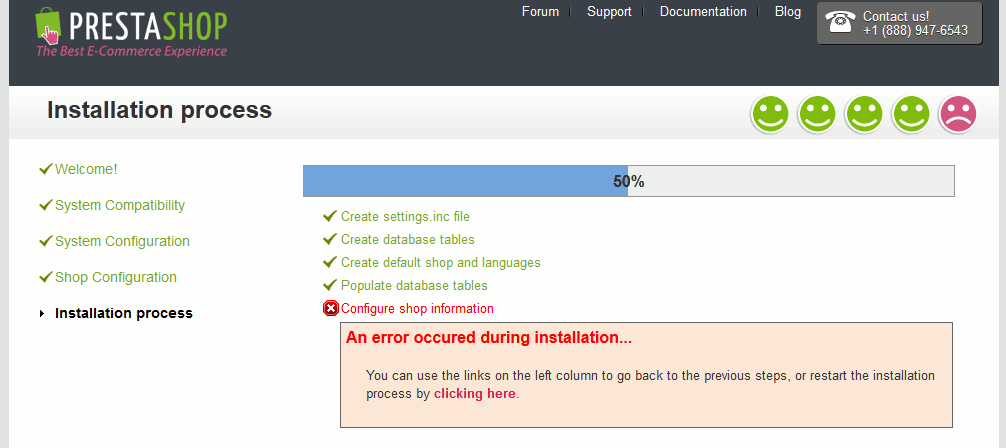Click the Create settings.inc file text
Screen dimensions: 1006x448
pos(405,217)
